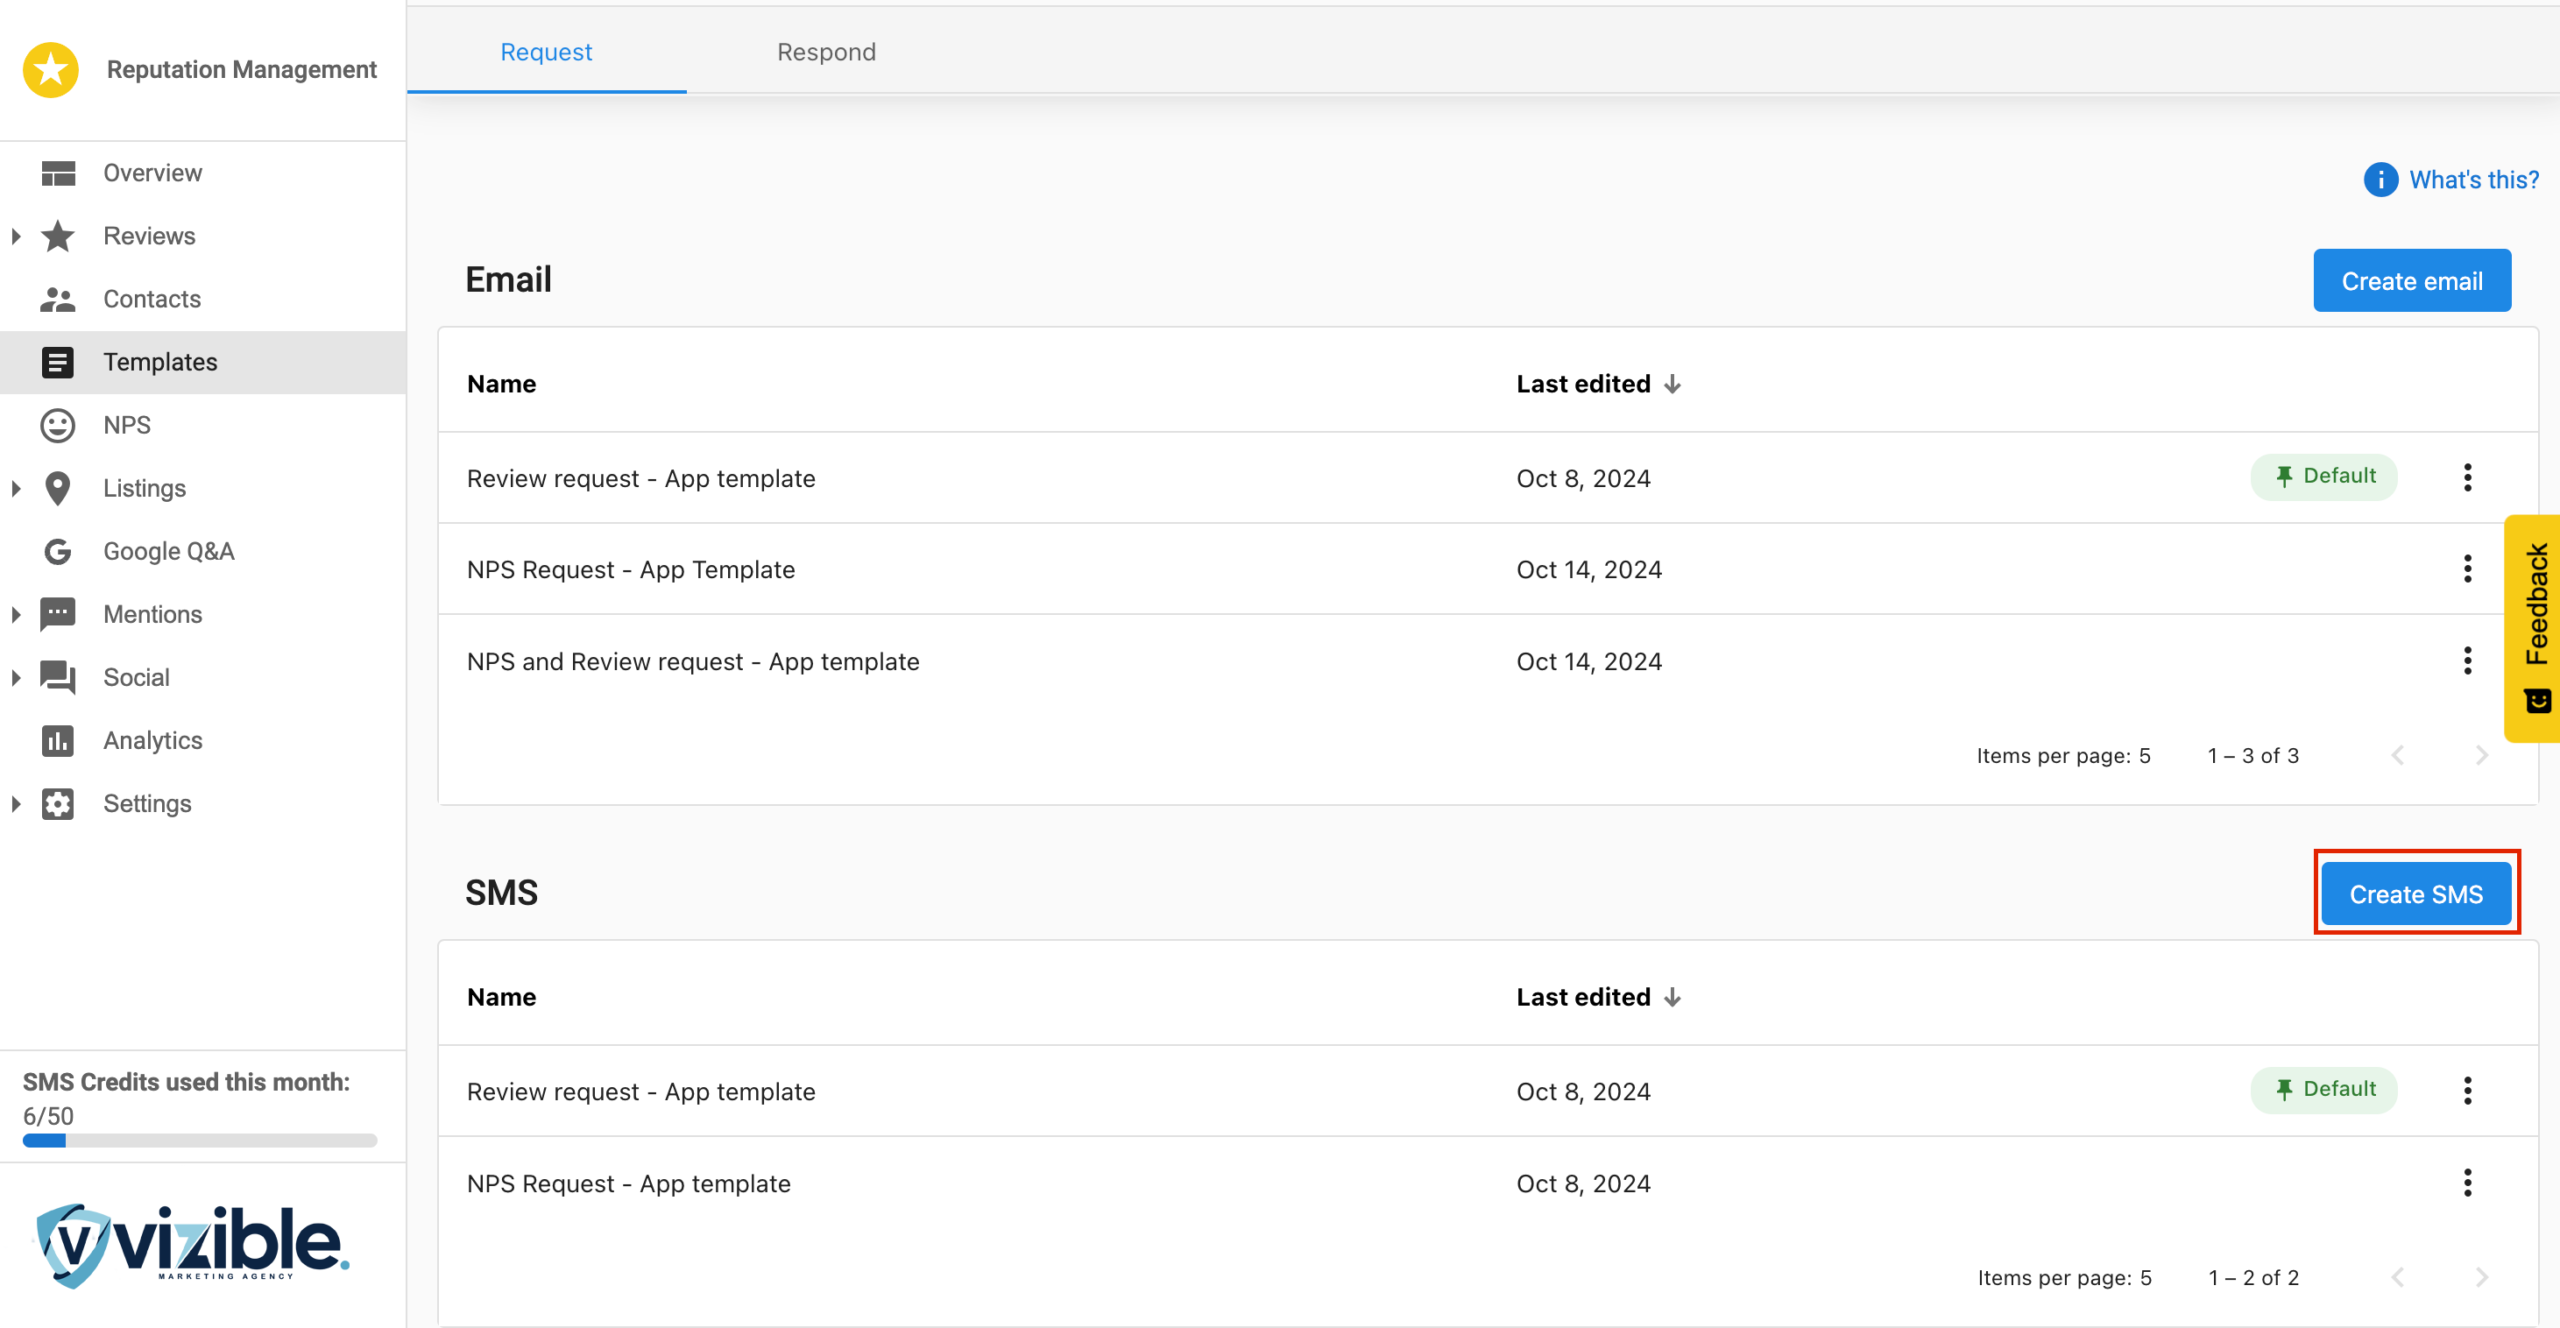Expand the Listings sidebar section

pyautogui.click(x=16, y=489)
